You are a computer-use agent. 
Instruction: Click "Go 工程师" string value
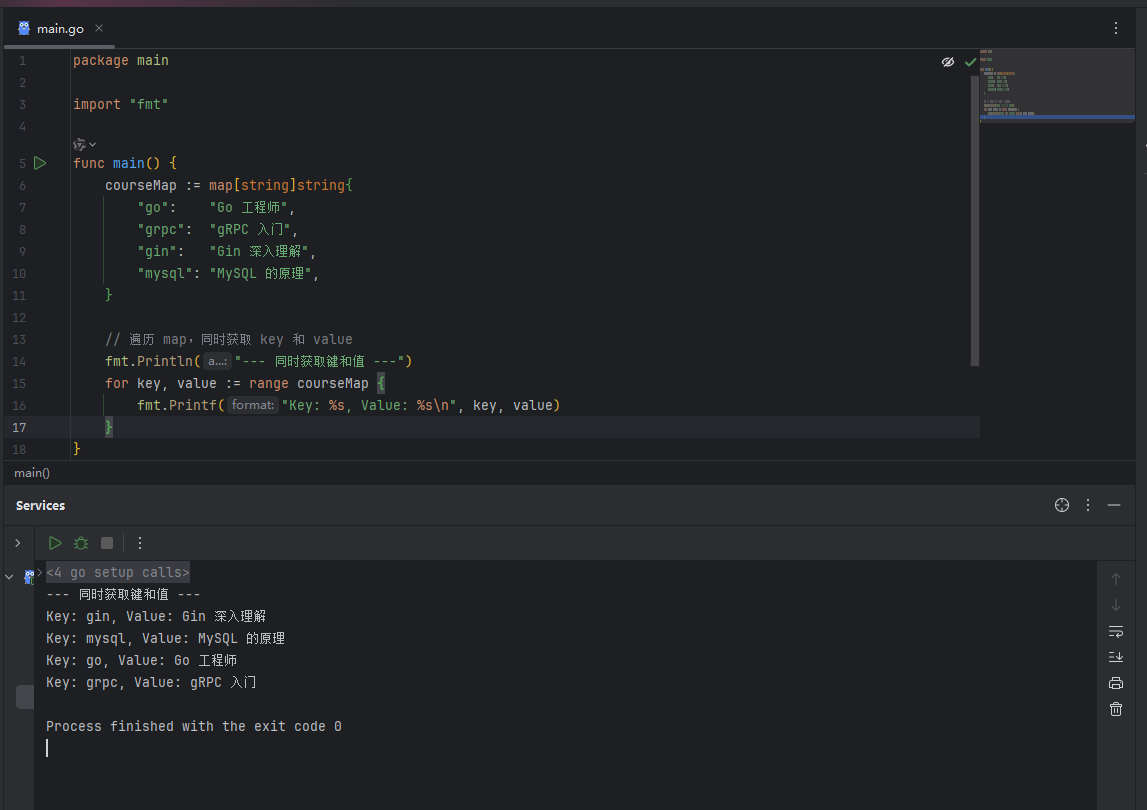point(249,207)
